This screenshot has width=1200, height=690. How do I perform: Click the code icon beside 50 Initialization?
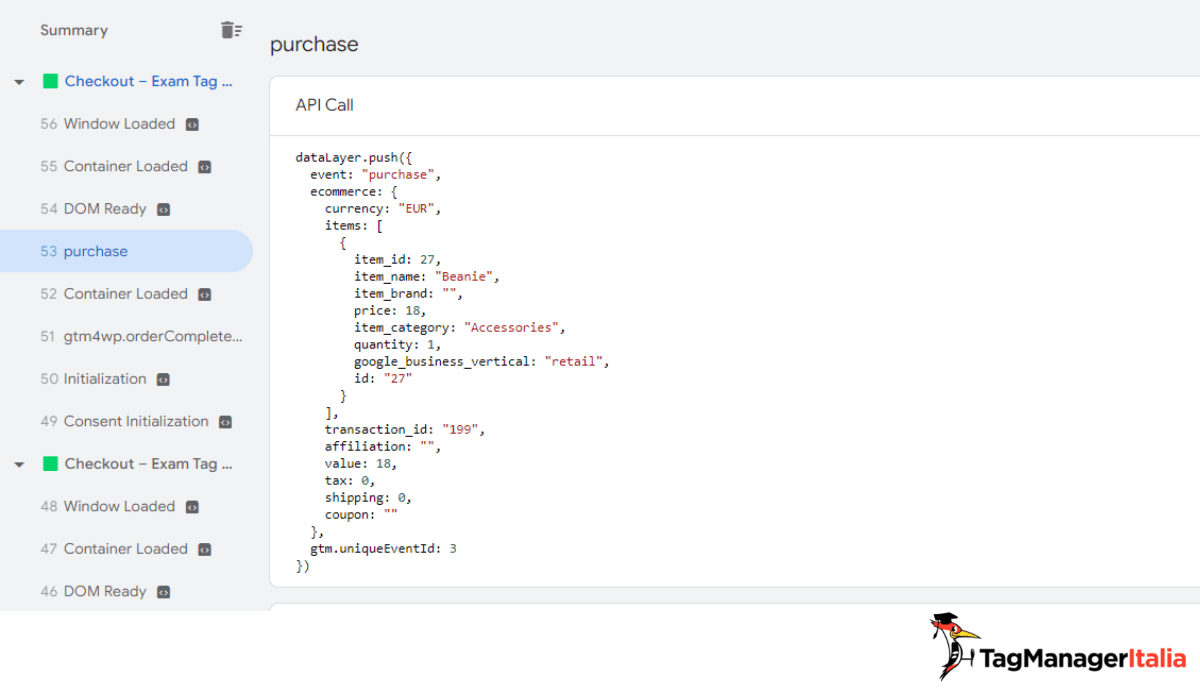(x=163, y=380)
